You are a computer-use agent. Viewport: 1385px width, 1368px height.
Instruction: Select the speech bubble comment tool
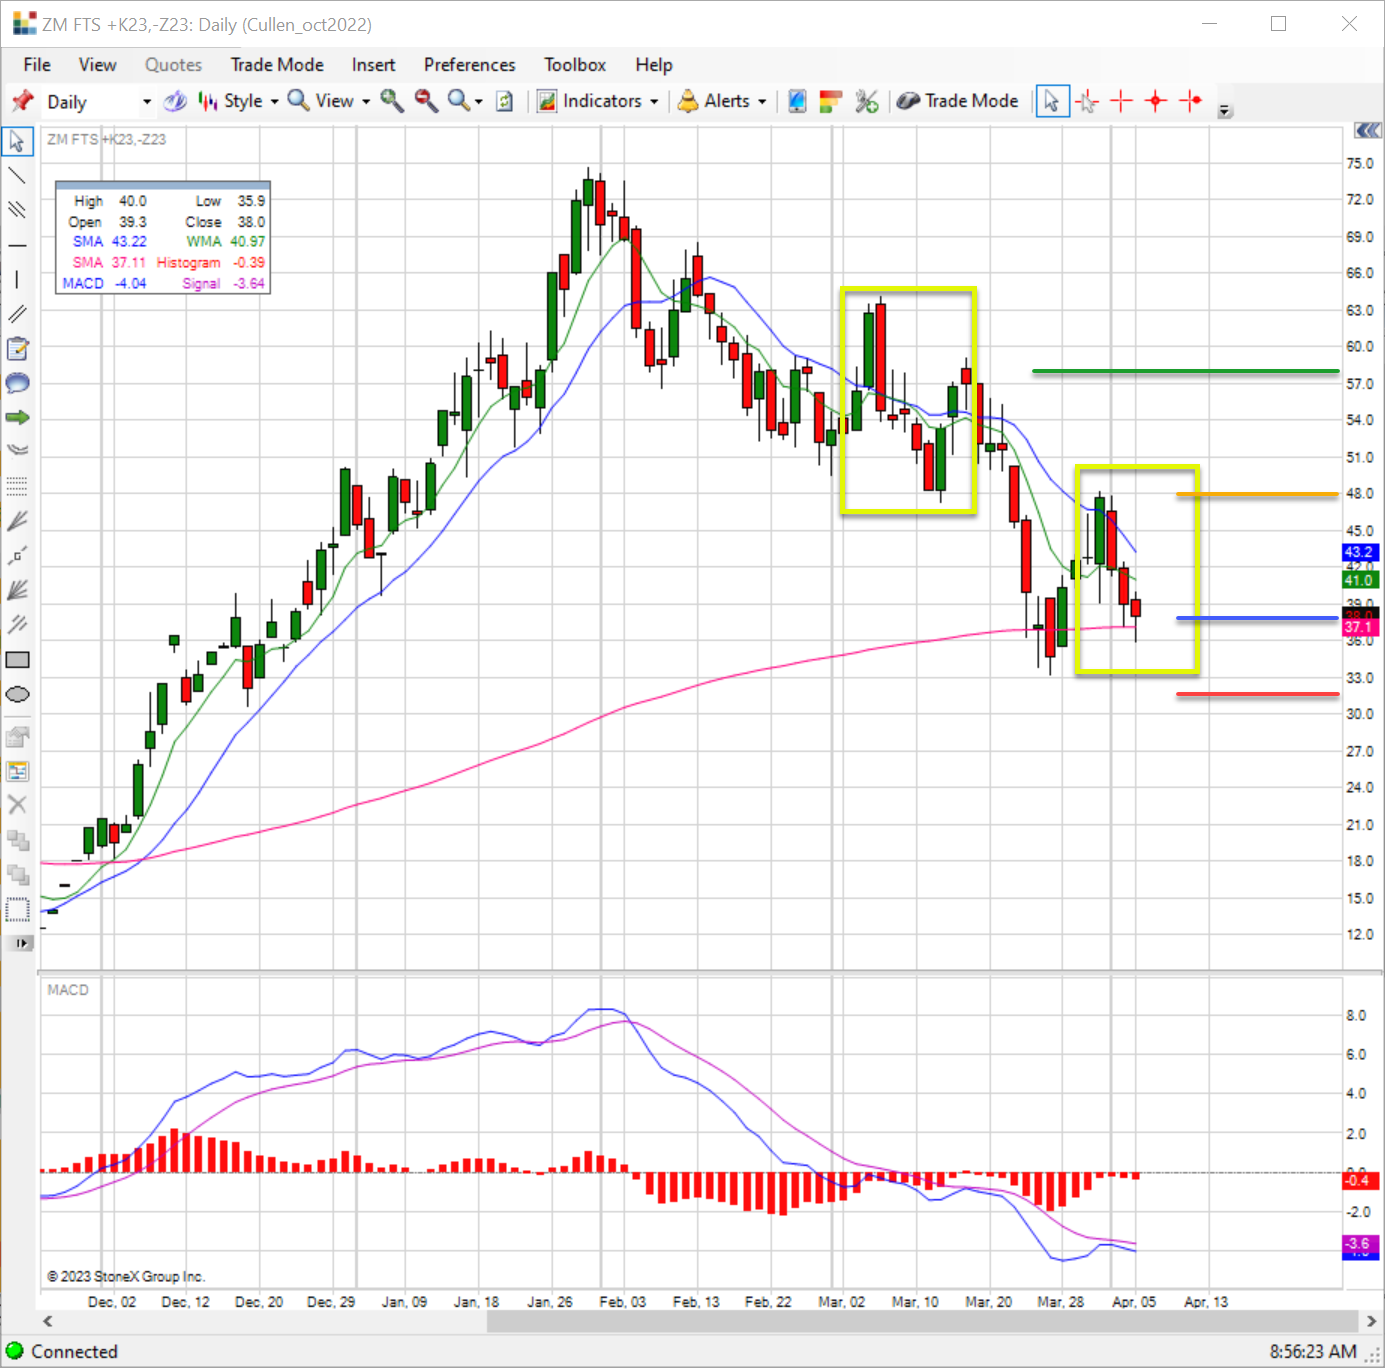point(18,383)
